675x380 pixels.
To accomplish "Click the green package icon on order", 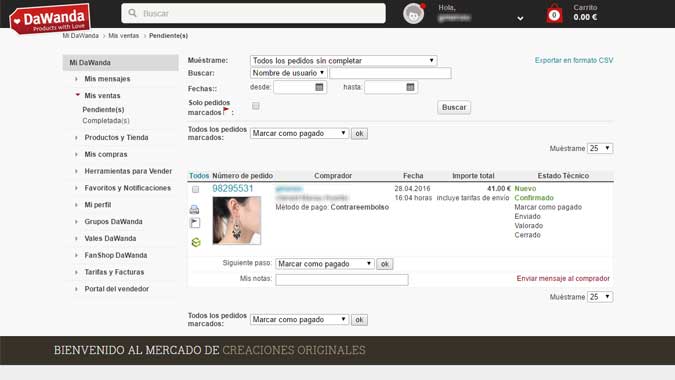I will click(x=196, y=243).
